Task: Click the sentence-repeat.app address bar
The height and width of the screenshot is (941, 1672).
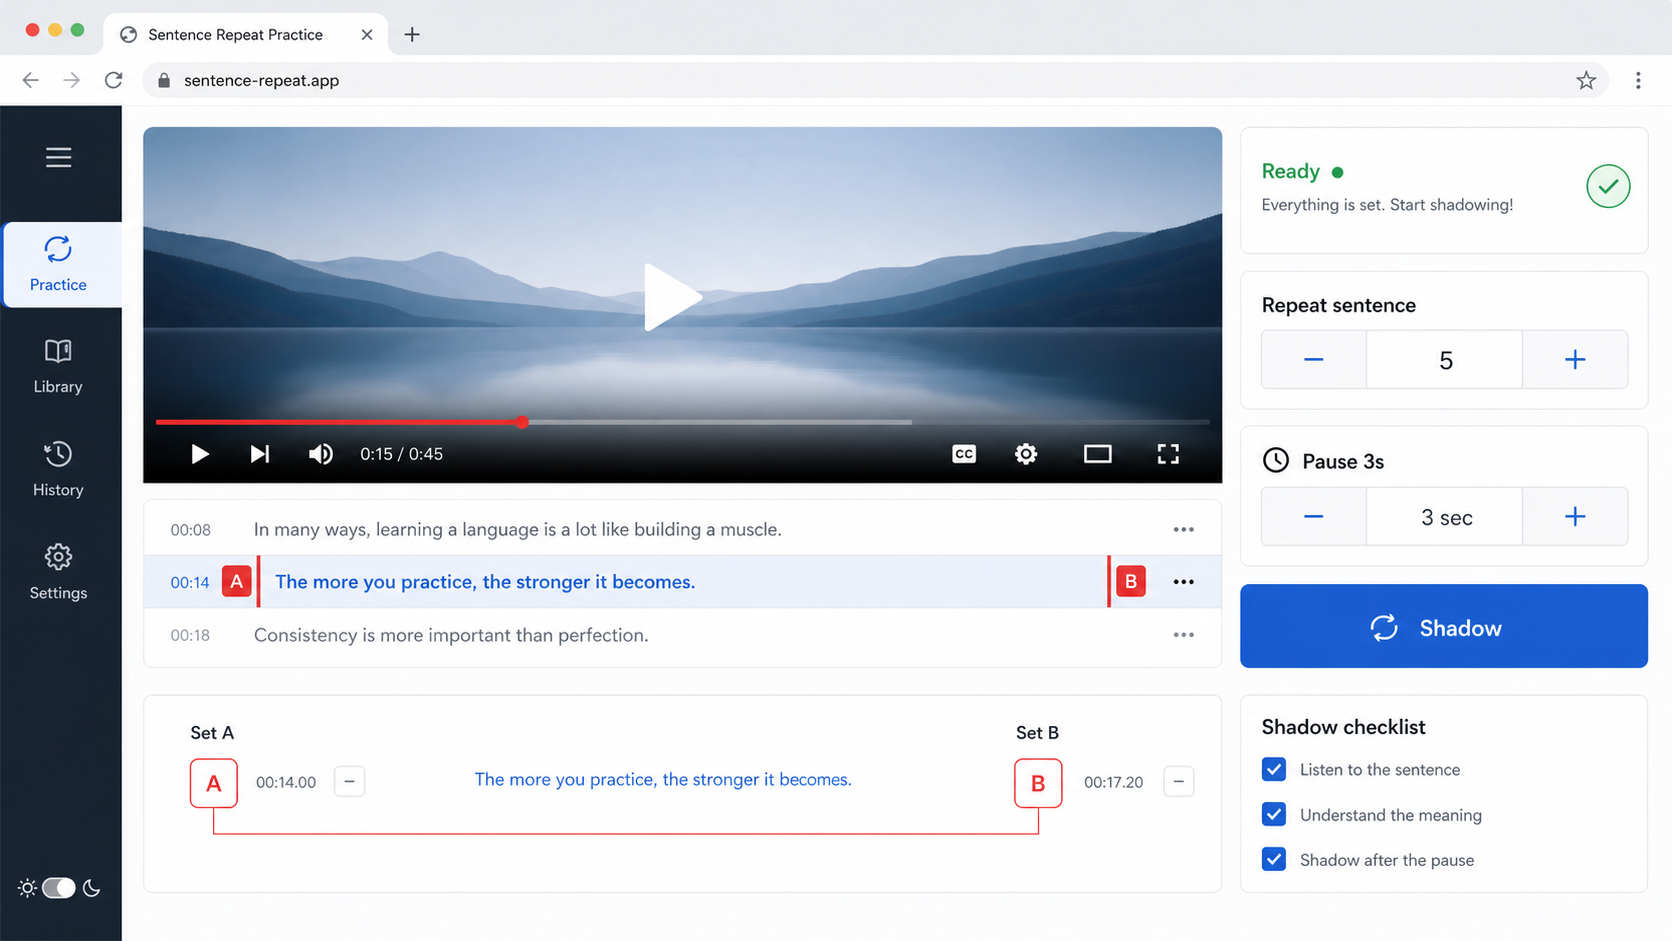Action: point(876,80)
